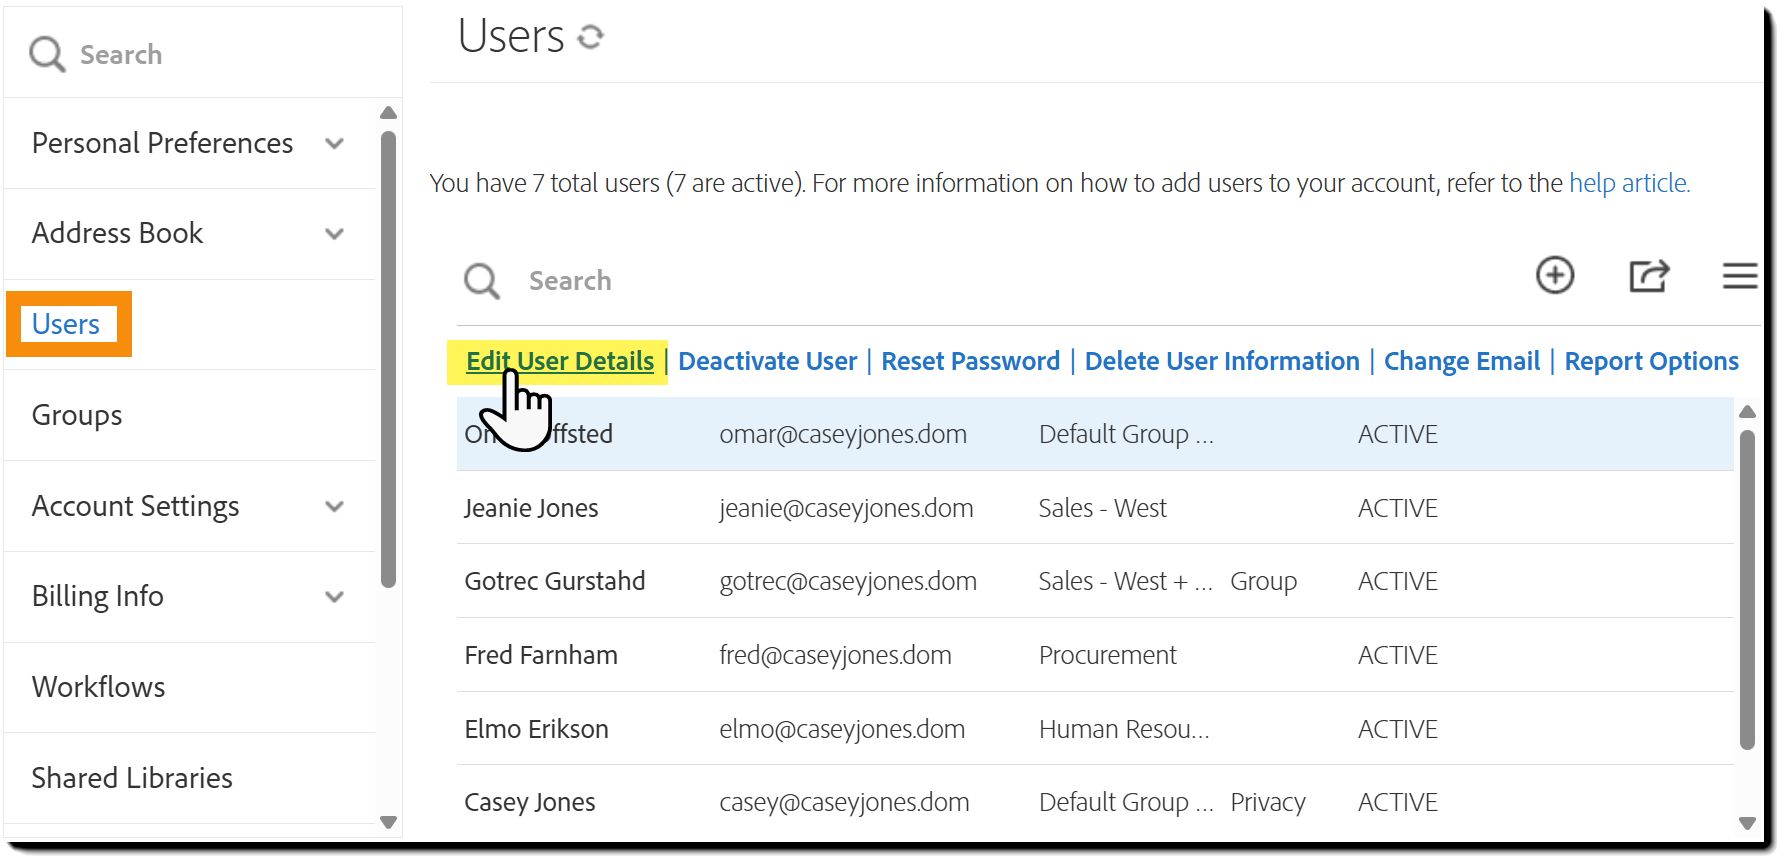The height and width of the screenshot is (856, 1777).
Task: Expand the Address Book chevron
Action: (335, 234)
